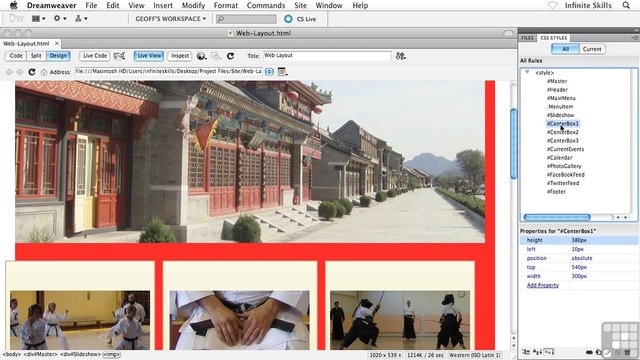This screenshot has width=640, height=360.
Task: Open the Commands menu
Action: 266,5
